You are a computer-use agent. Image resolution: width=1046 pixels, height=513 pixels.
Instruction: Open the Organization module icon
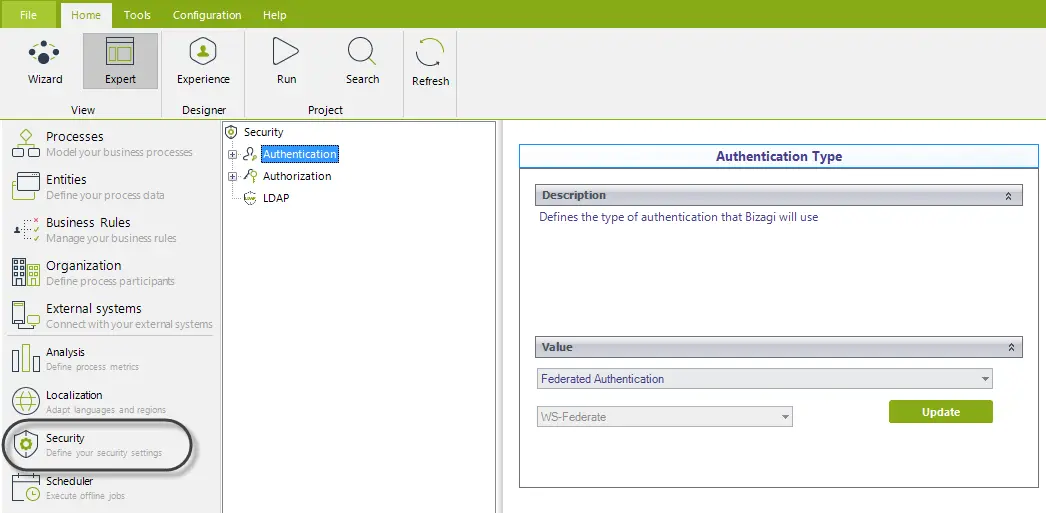[26, 272]
